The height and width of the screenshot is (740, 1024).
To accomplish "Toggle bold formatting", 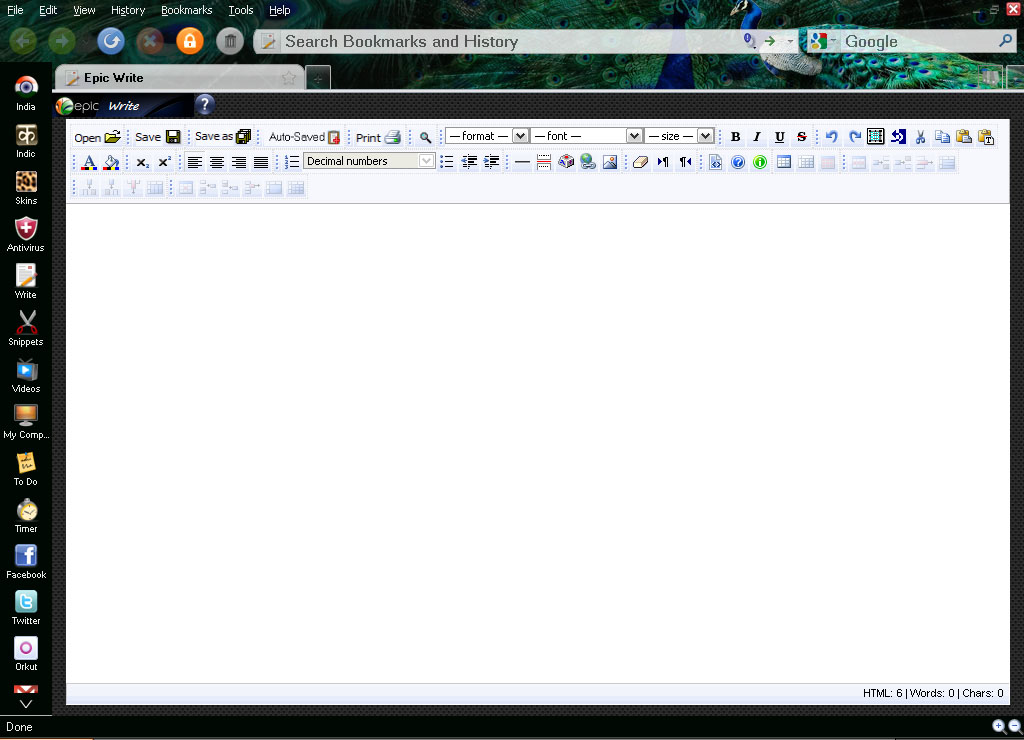I will 735,136.
